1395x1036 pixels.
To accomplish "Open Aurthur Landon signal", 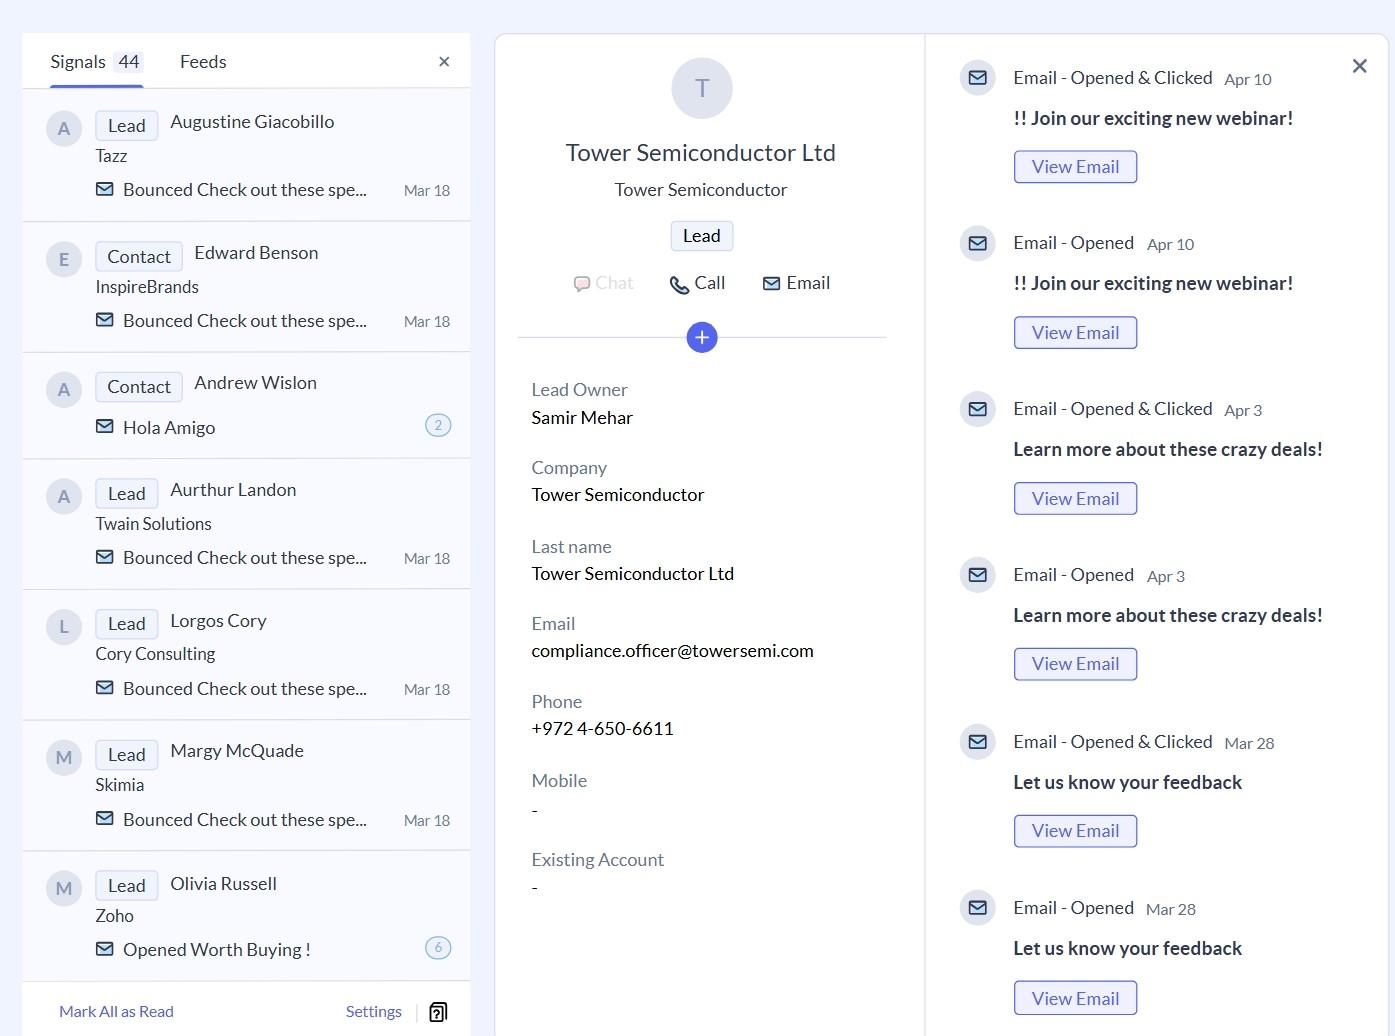I will pos(246,524).
